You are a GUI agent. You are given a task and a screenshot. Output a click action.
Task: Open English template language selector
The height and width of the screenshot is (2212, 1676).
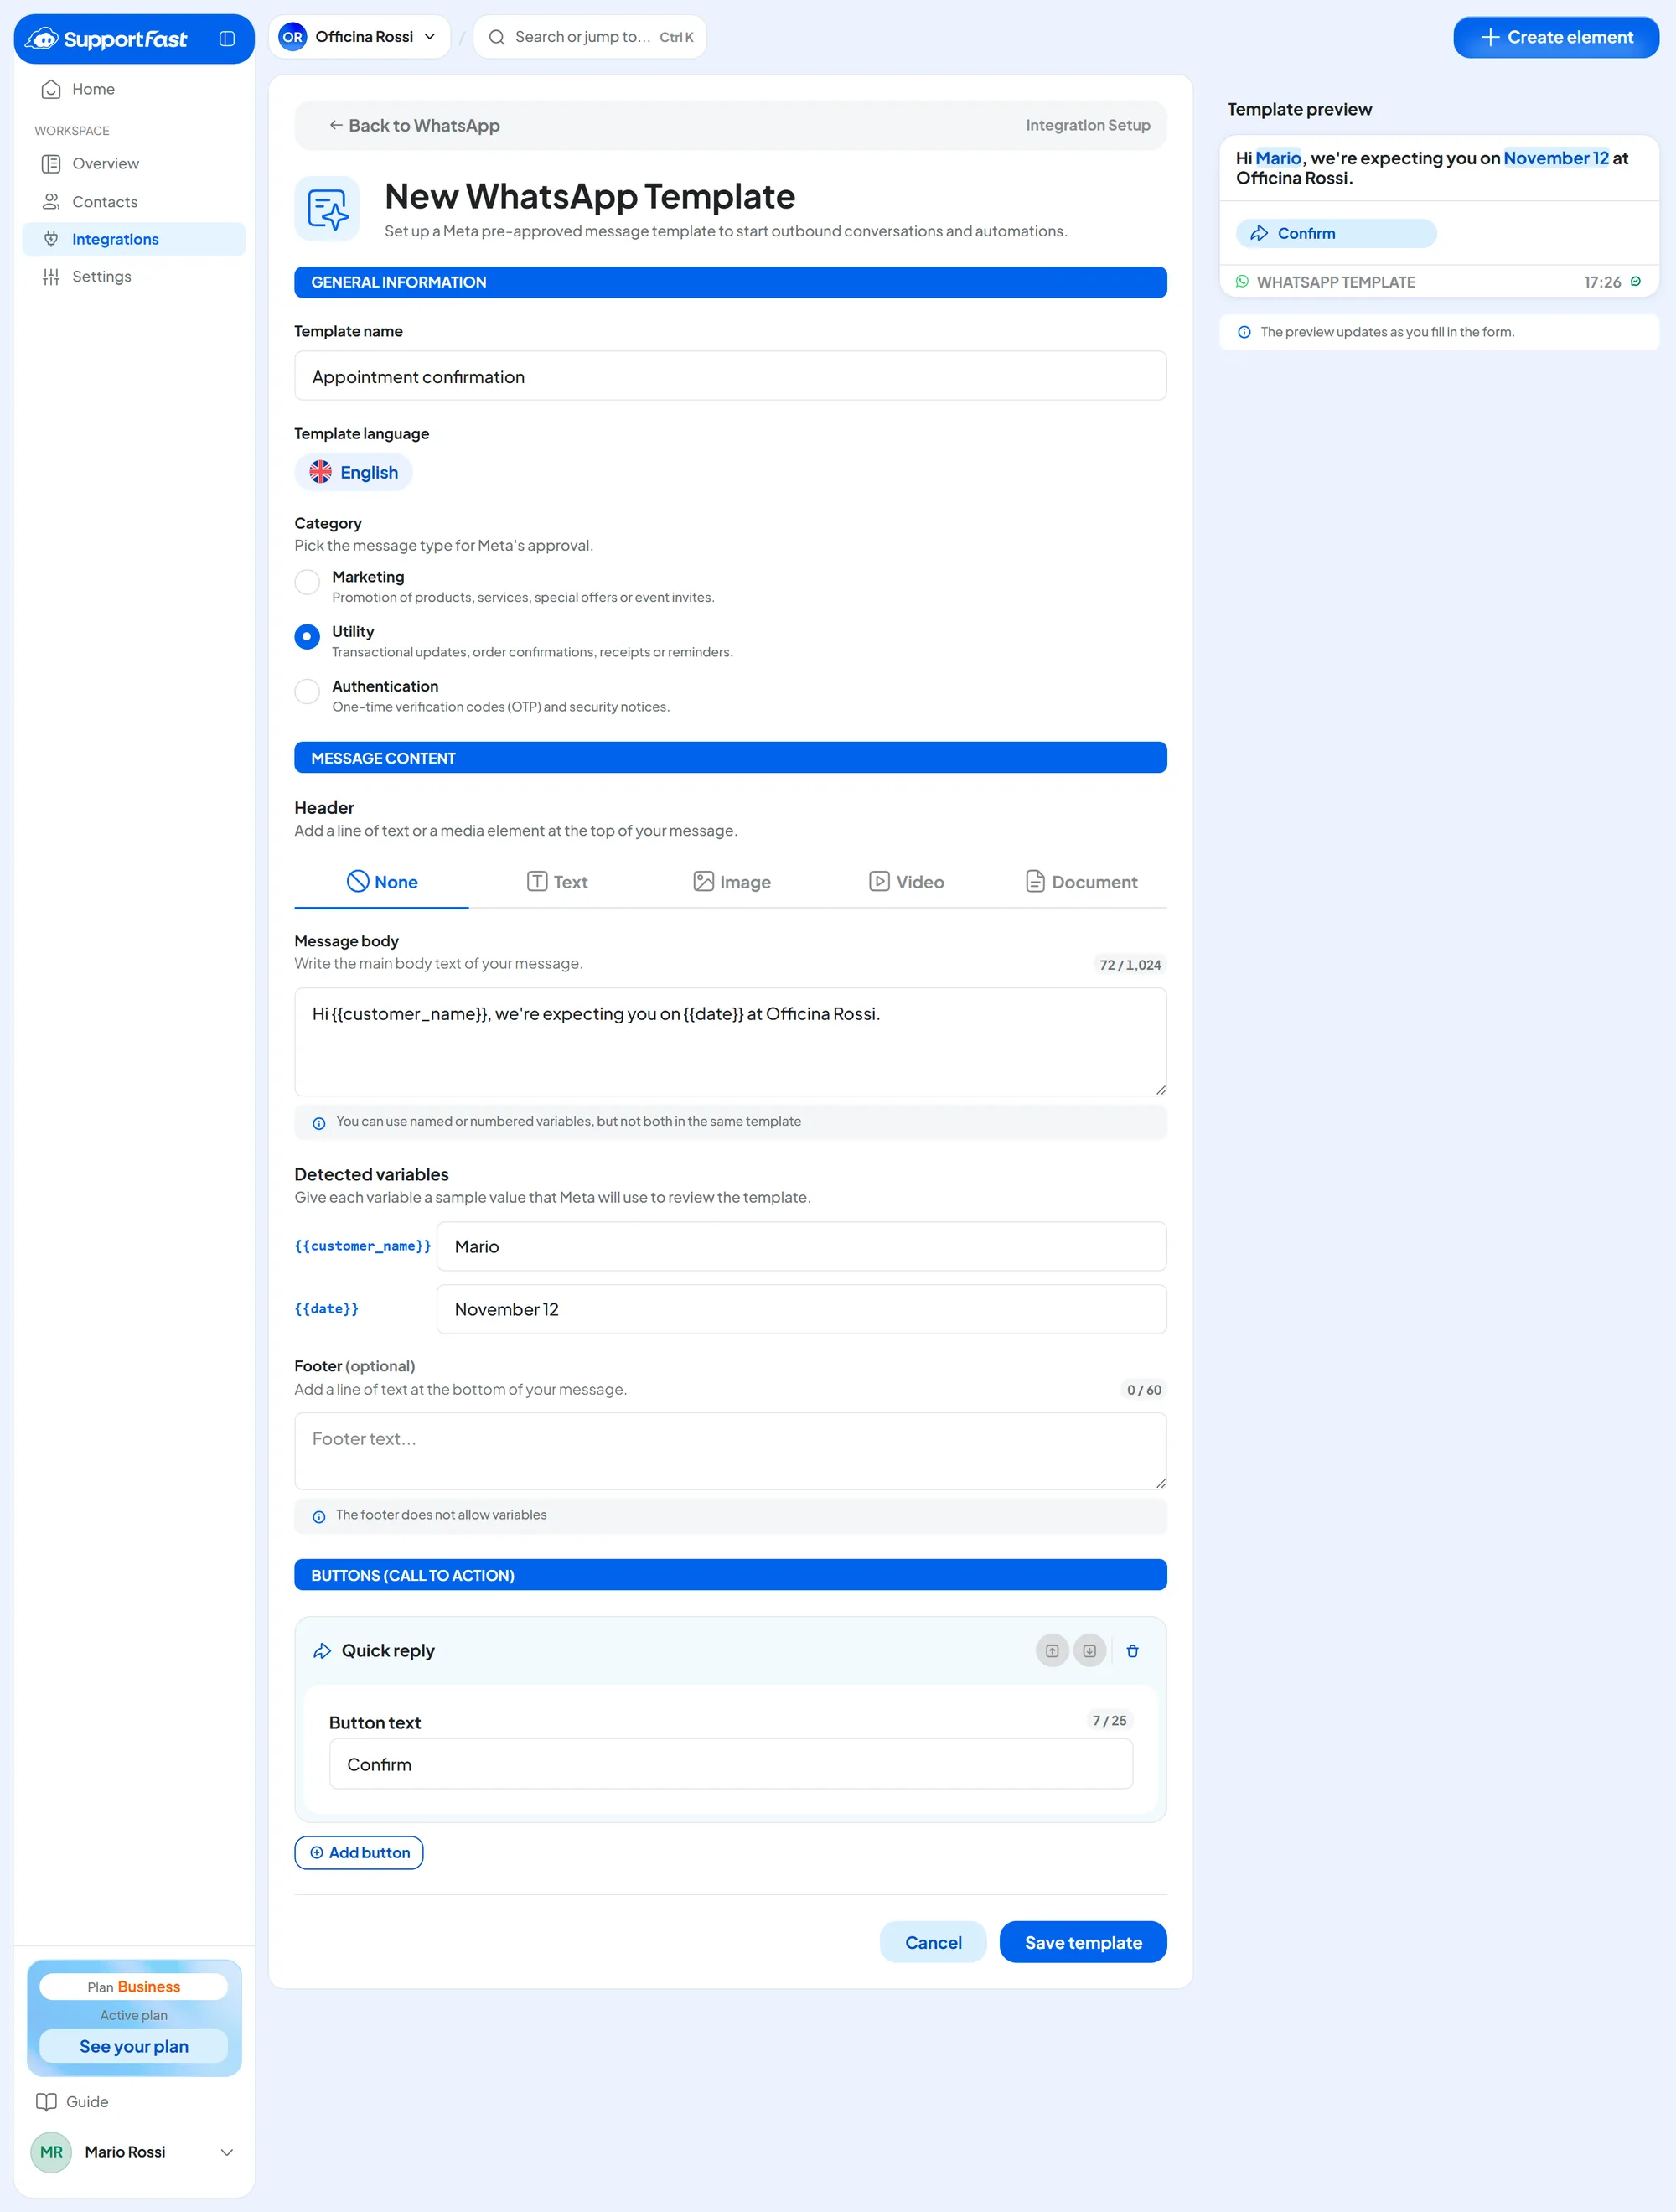pyautogui.click(x=354, y=472)
